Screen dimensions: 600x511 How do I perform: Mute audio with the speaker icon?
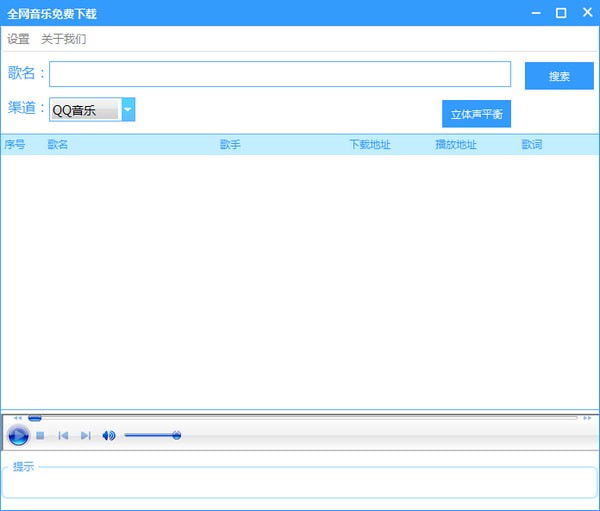tap(109, 436)
